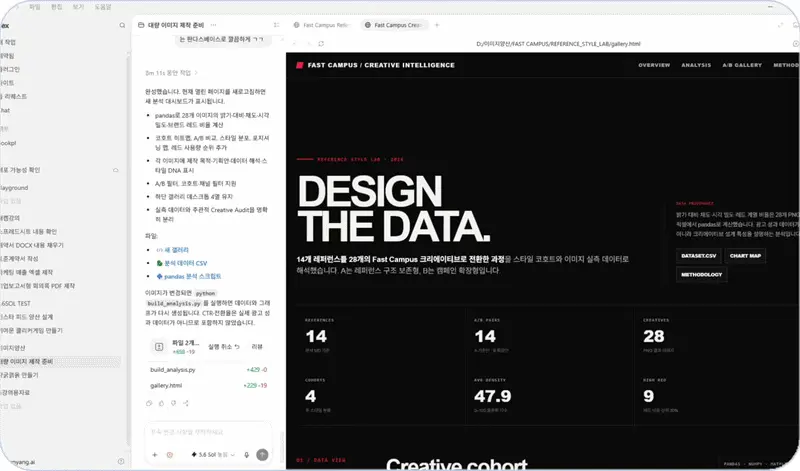Click into the follow-up message input field
The height and width of the screenshot is (471, 800).
point(208,432)
